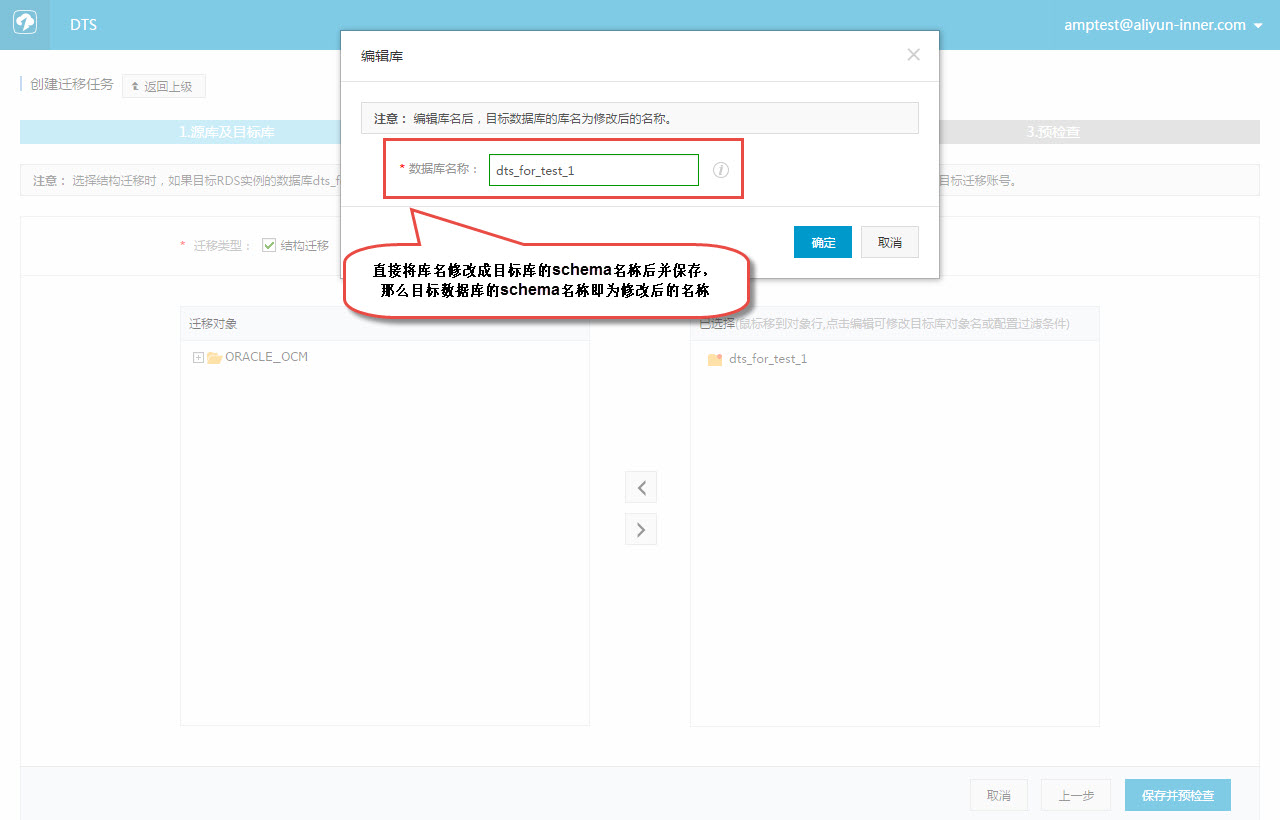Viewport: 1280px width, 820px height.
Task: Click the right arrow to add migration objects
Action: (640, 529)
